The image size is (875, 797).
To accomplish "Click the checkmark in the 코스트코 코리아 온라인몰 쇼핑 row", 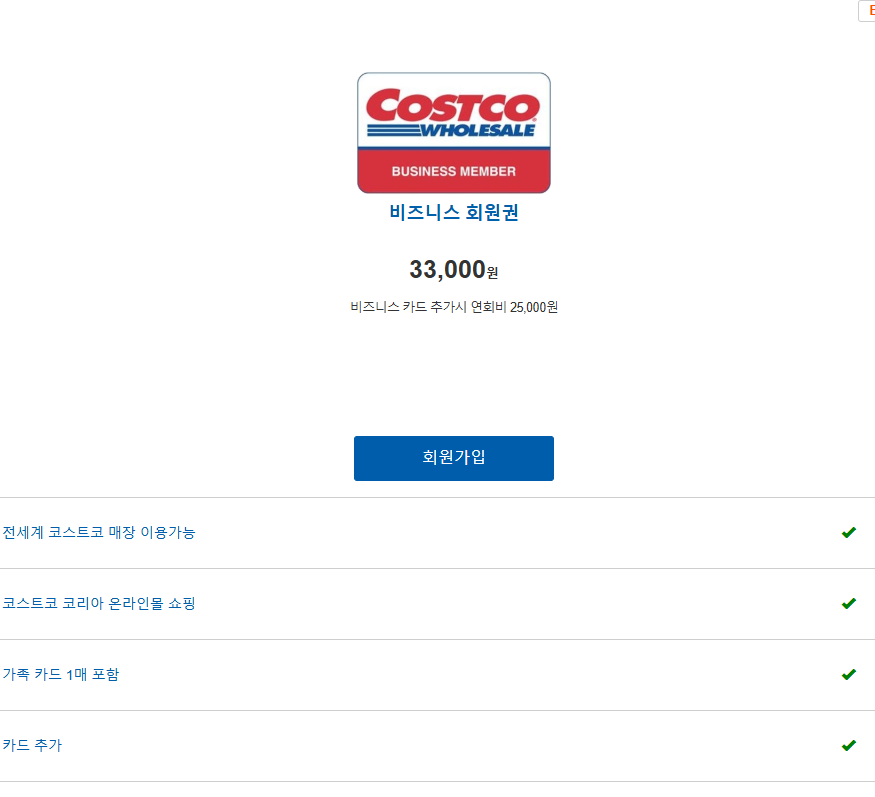I will tap(849, 603).
